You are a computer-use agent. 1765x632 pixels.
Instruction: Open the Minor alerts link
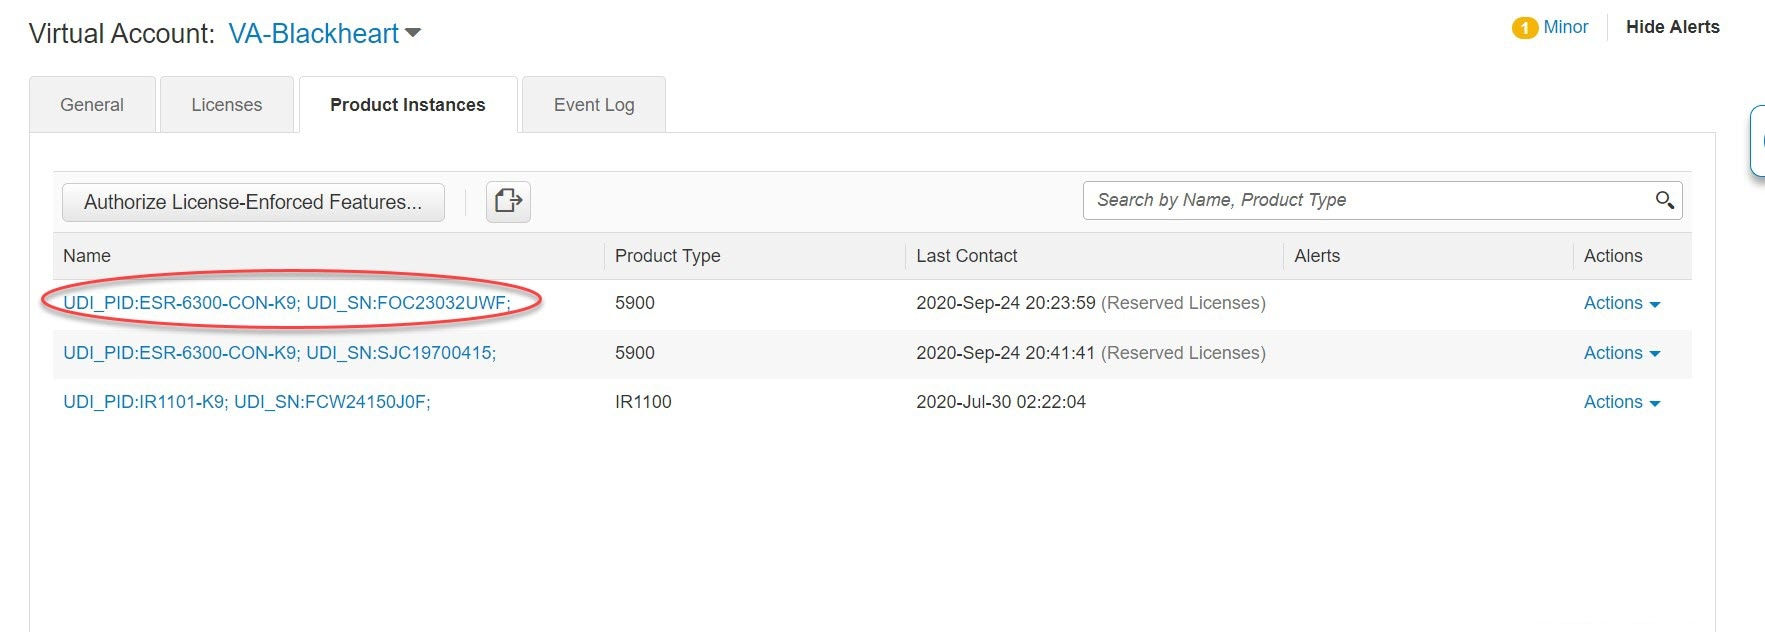coord(1565,27)
